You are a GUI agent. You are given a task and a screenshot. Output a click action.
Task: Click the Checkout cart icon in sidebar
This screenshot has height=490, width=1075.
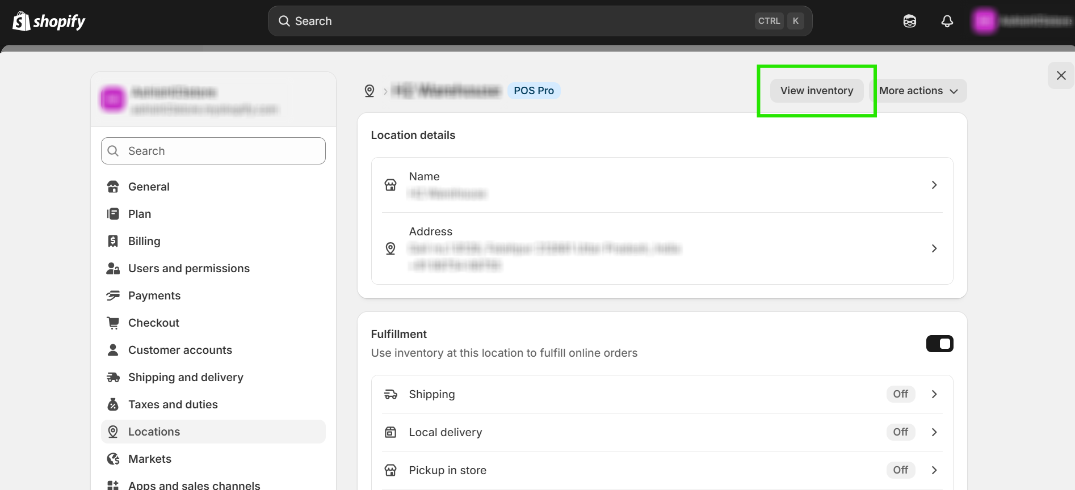pos(113,323)
